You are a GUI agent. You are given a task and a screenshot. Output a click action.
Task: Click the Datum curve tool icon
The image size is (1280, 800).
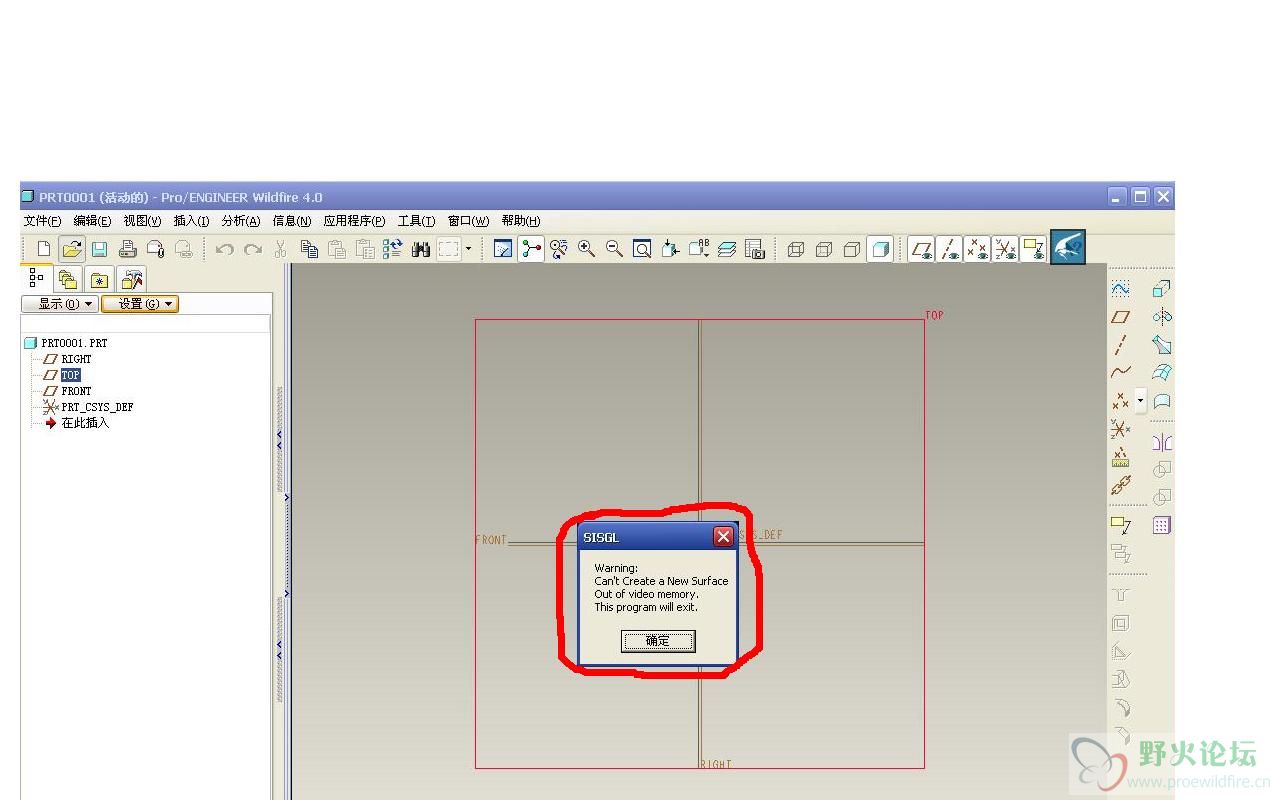pos(1121,373)
